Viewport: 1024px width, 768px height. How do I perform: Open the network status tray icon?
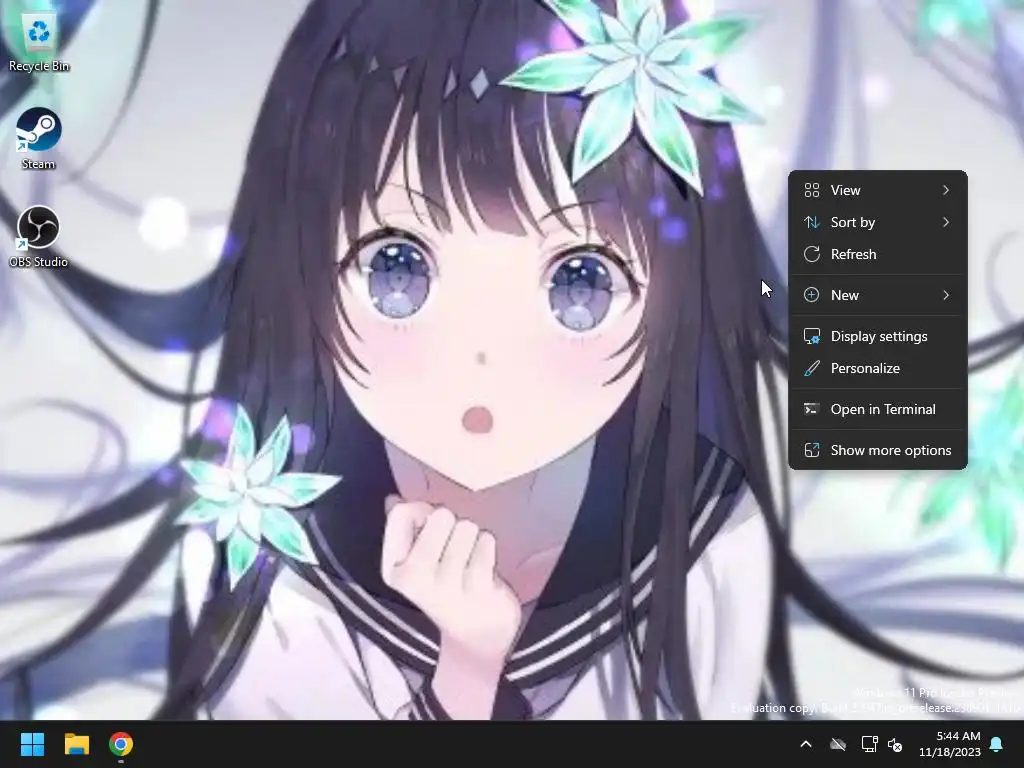[x=869, y=744]
